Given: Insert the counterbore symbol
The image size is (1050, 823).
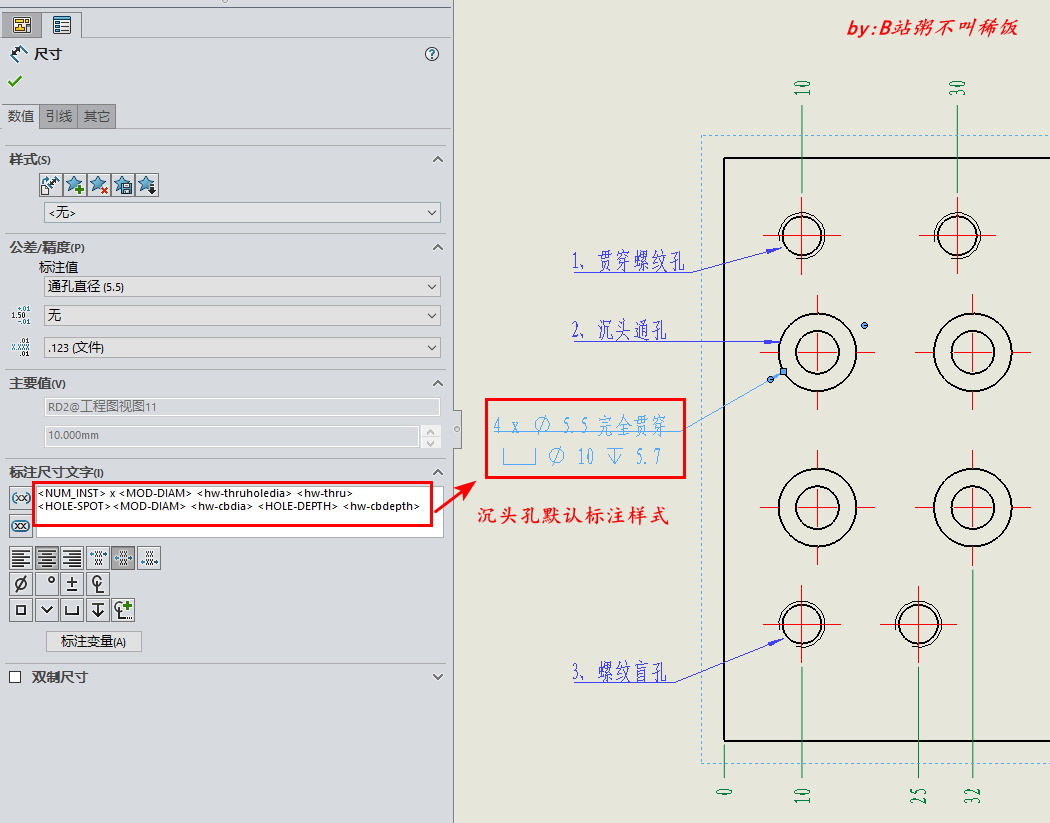Looking at the screenshot, I should point(72,610).
